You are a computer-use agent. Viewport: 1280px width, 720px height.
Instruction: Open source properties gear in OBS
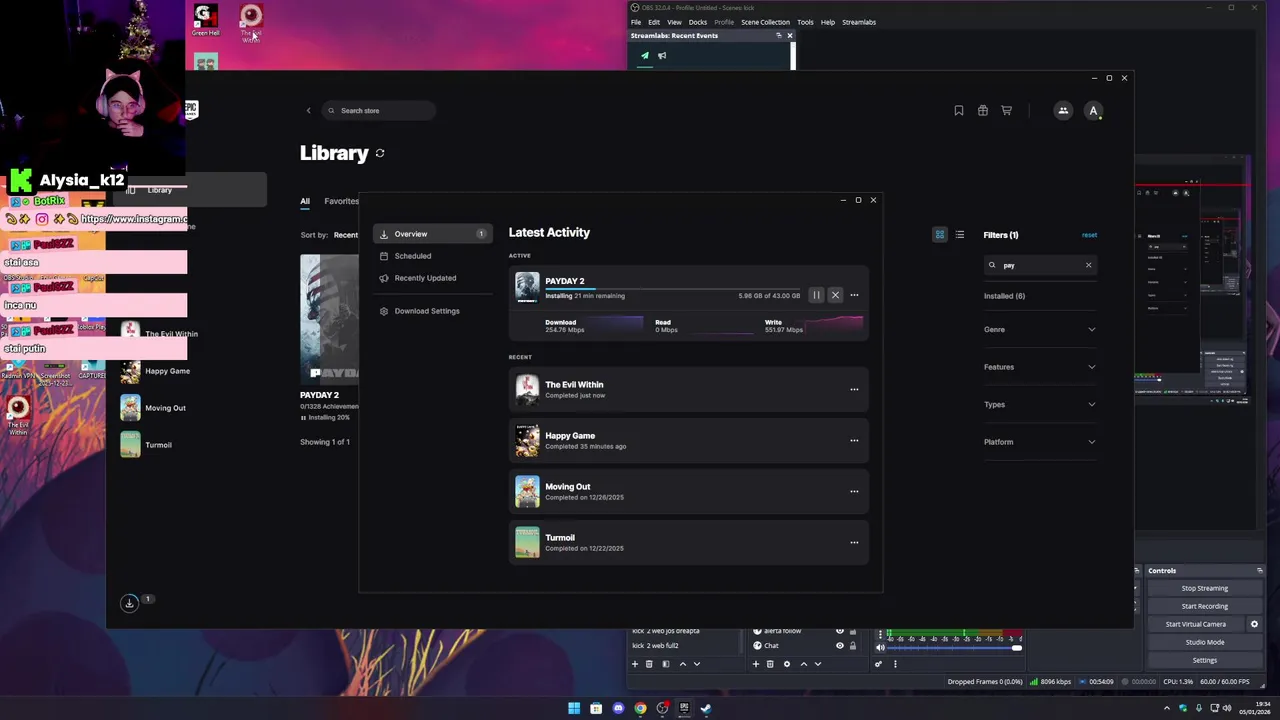(x=786, y=664)
